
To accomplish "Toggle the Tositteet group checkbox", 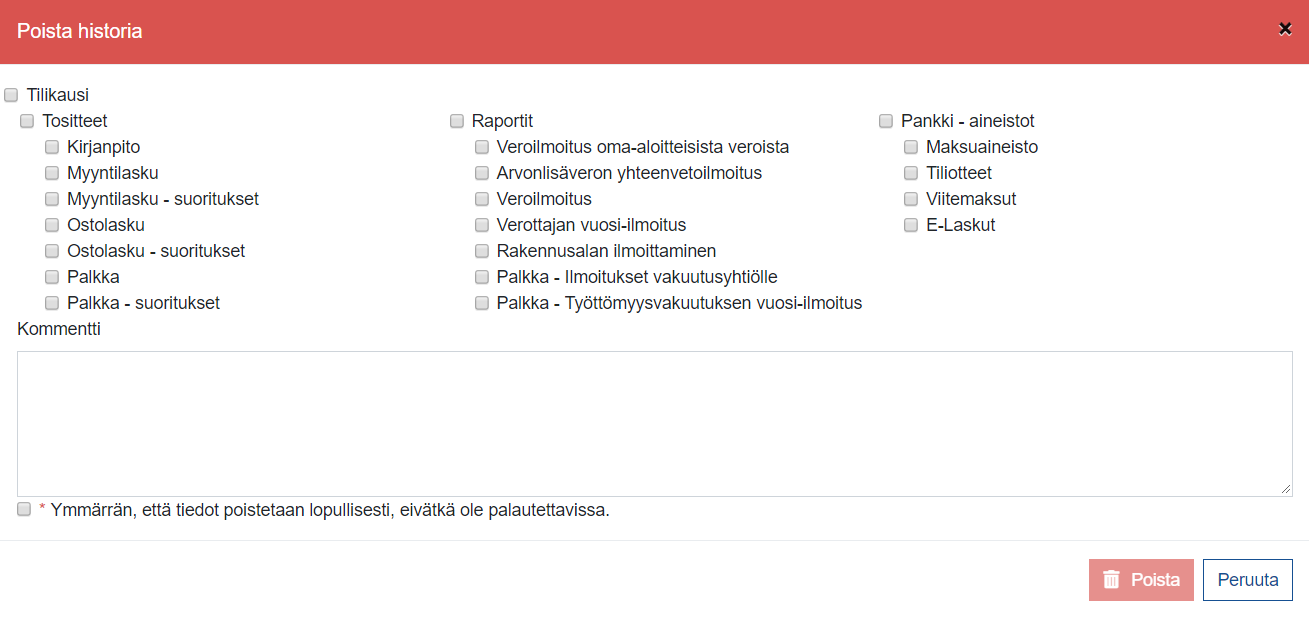I will [27, 122].
